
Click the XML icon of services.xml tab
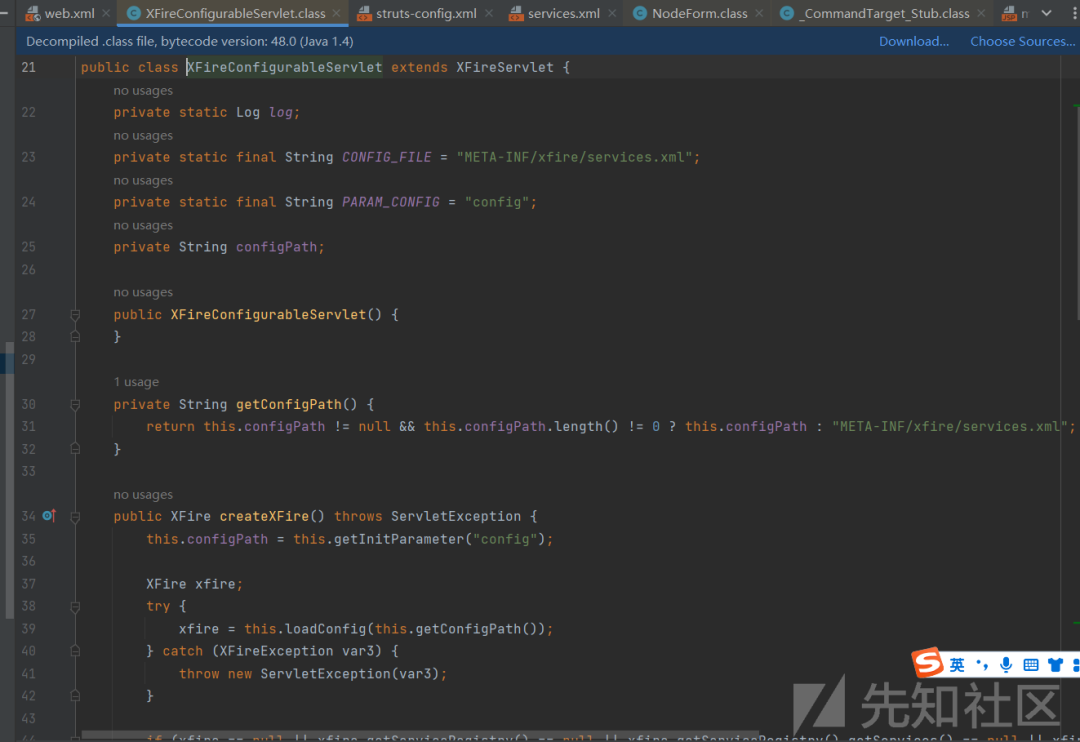pyautogui.click(x=515, y=13)
